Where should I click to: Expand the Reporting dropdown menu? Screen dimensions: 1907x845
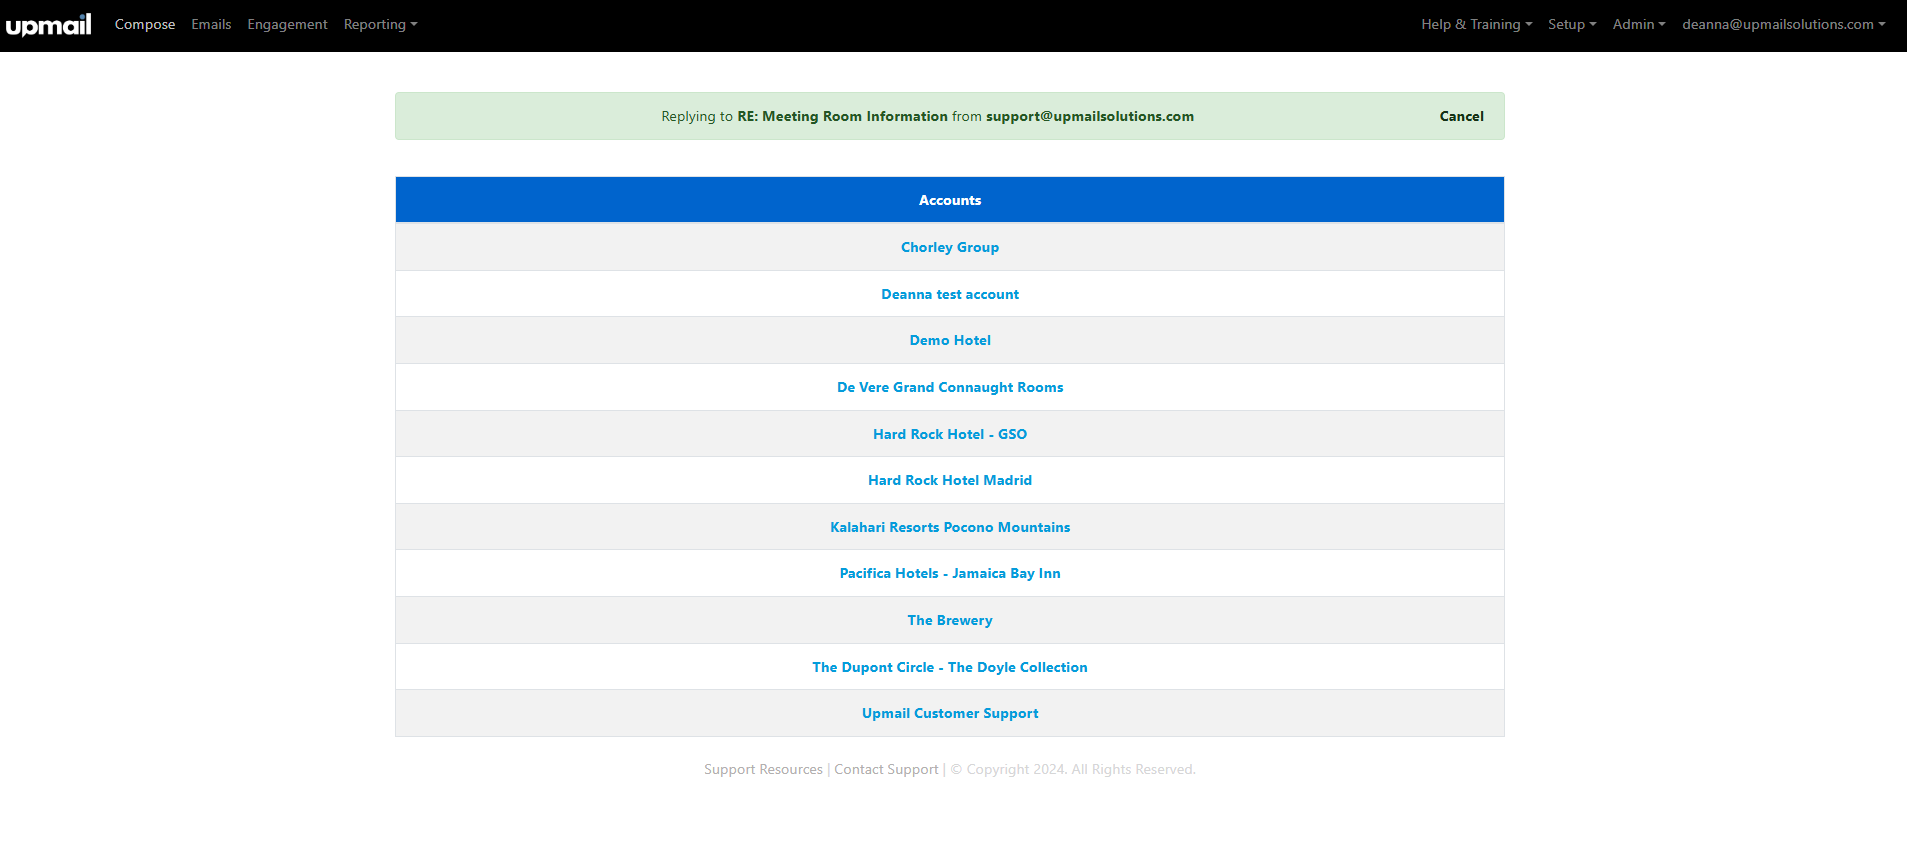coord(380,24)
